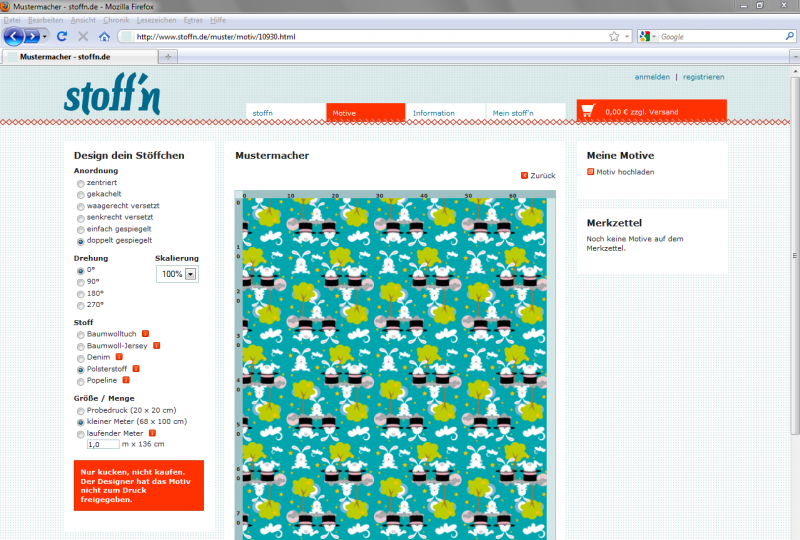Switch to the Motive site tab
The height and width of the screenshot is (540, 800).
366,112
